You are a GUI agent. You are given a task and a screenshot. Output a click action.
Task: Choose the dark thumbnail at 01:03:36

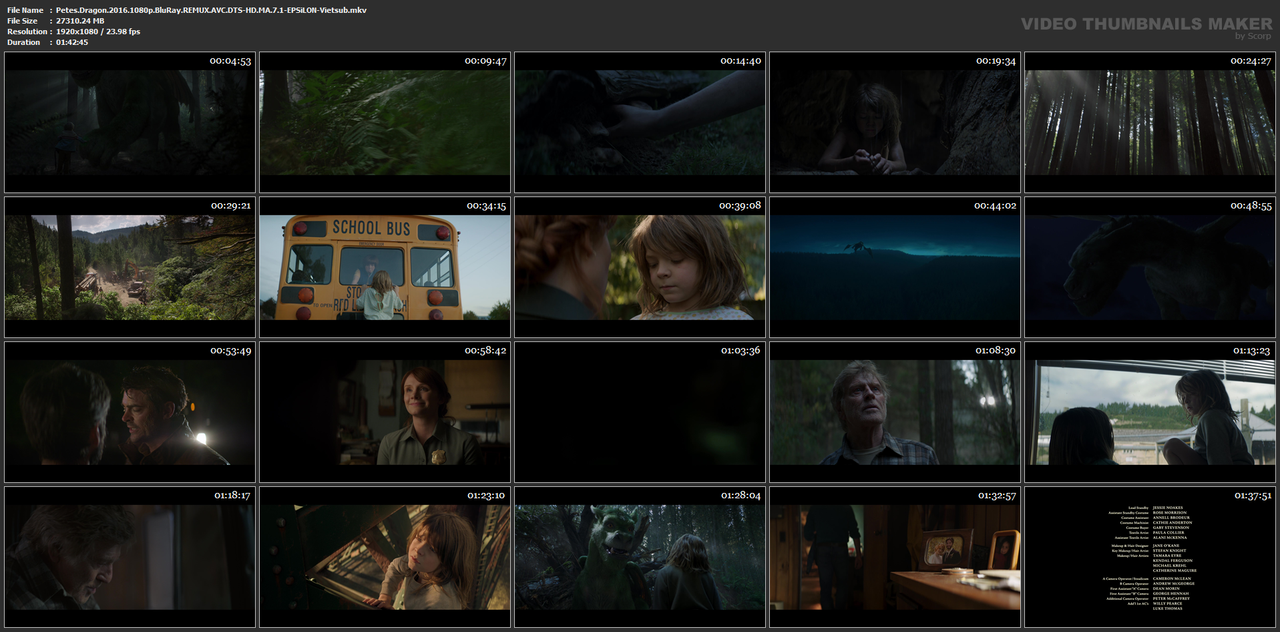[x=640, y=412]
